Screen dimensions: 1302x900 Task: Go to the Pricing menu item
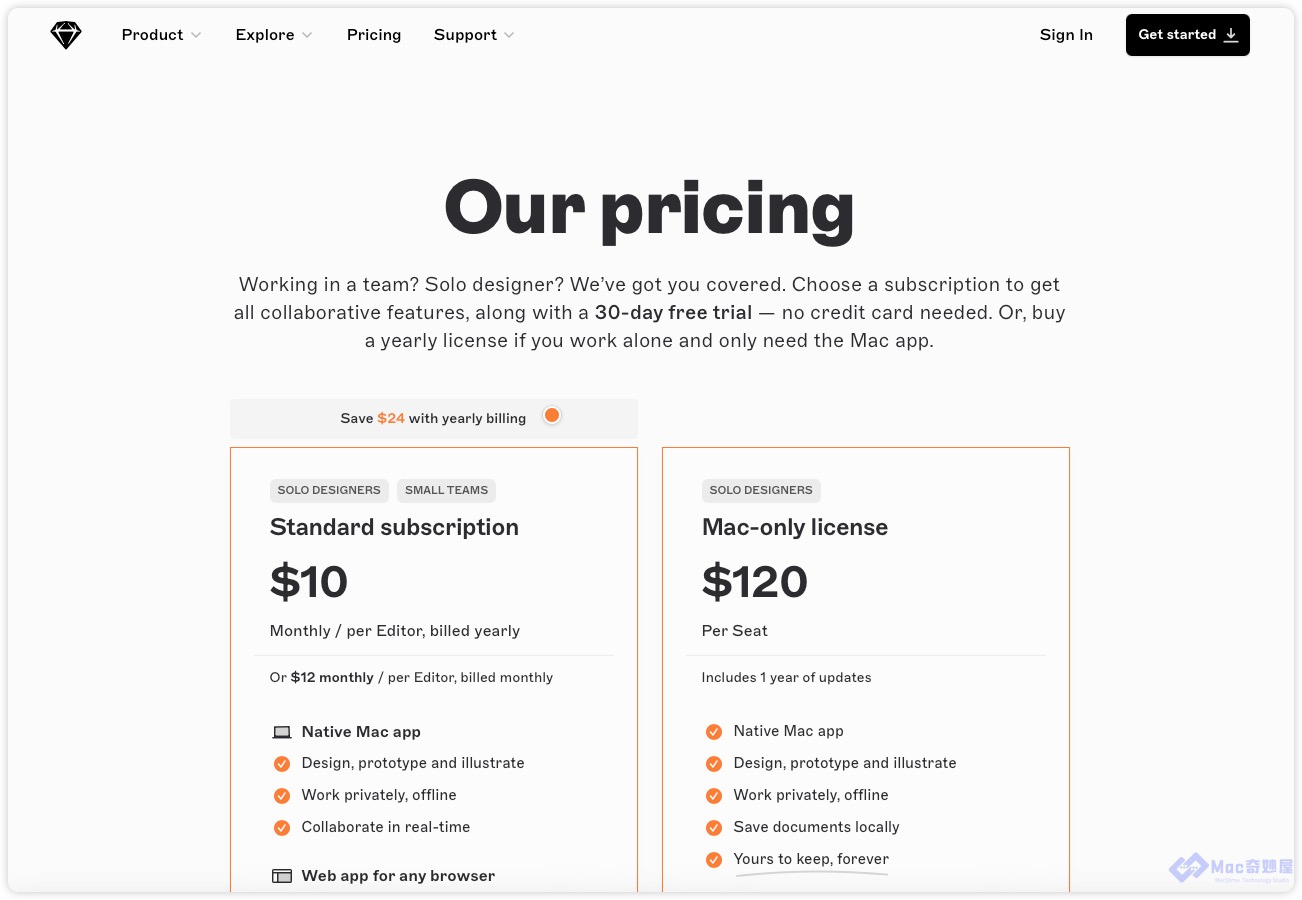pyautogui.click(x=374, y=35)
